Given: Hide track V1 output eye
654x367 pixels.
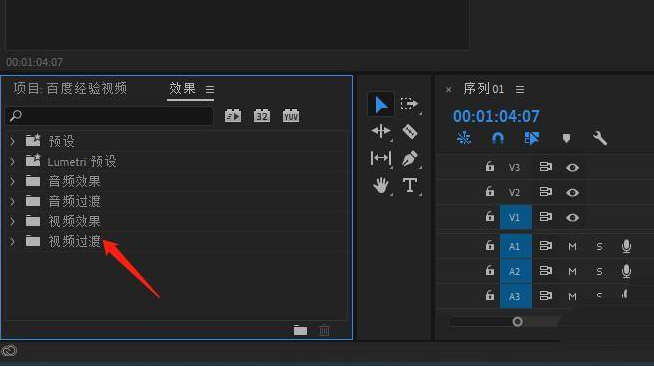Looking at the screenshot, I should point(572,217).
